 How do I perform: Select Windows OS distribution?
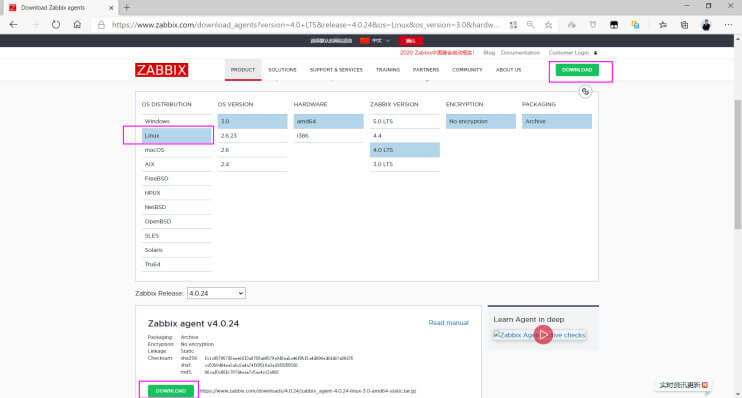(176, 121)
